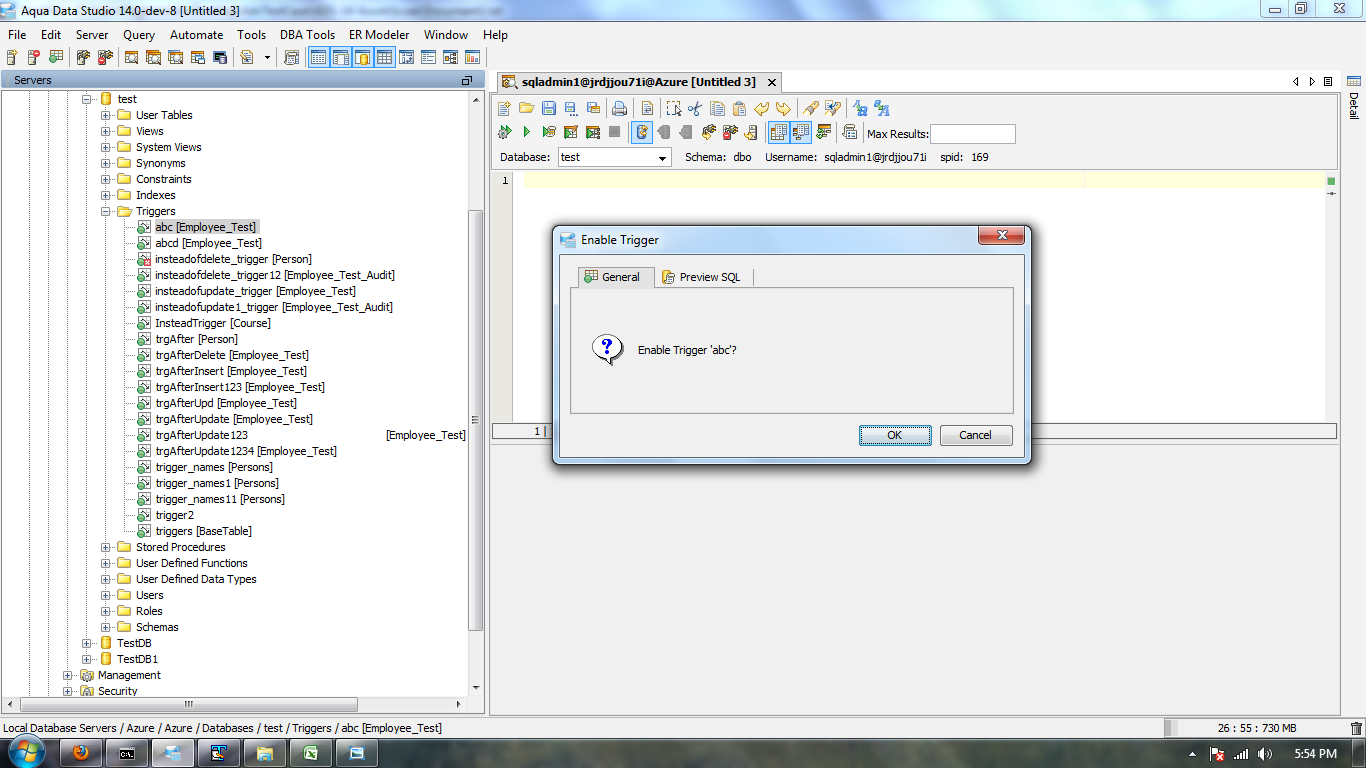Click the Print icon in query toolbar

pos(619,108)
